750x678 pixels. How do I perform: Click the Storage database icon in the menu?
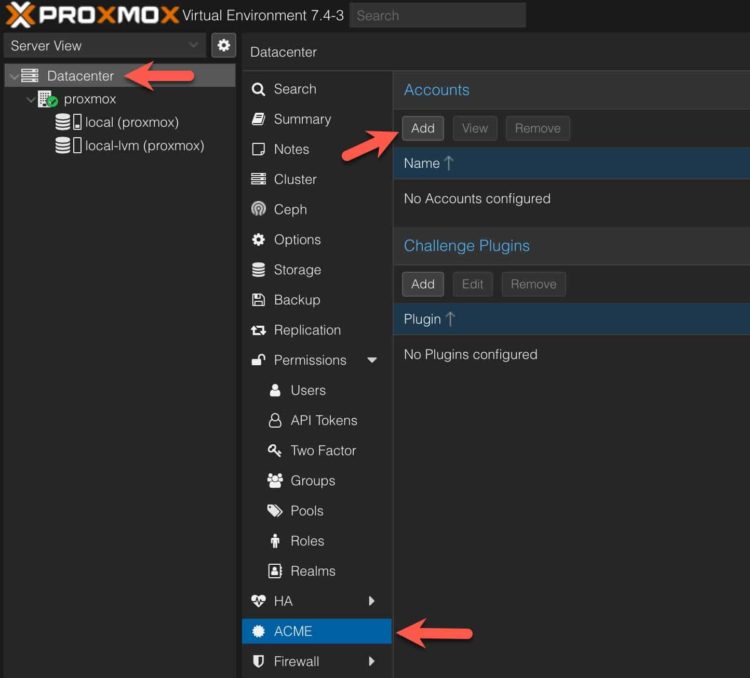pyautogui.click(x=258, y=270)
